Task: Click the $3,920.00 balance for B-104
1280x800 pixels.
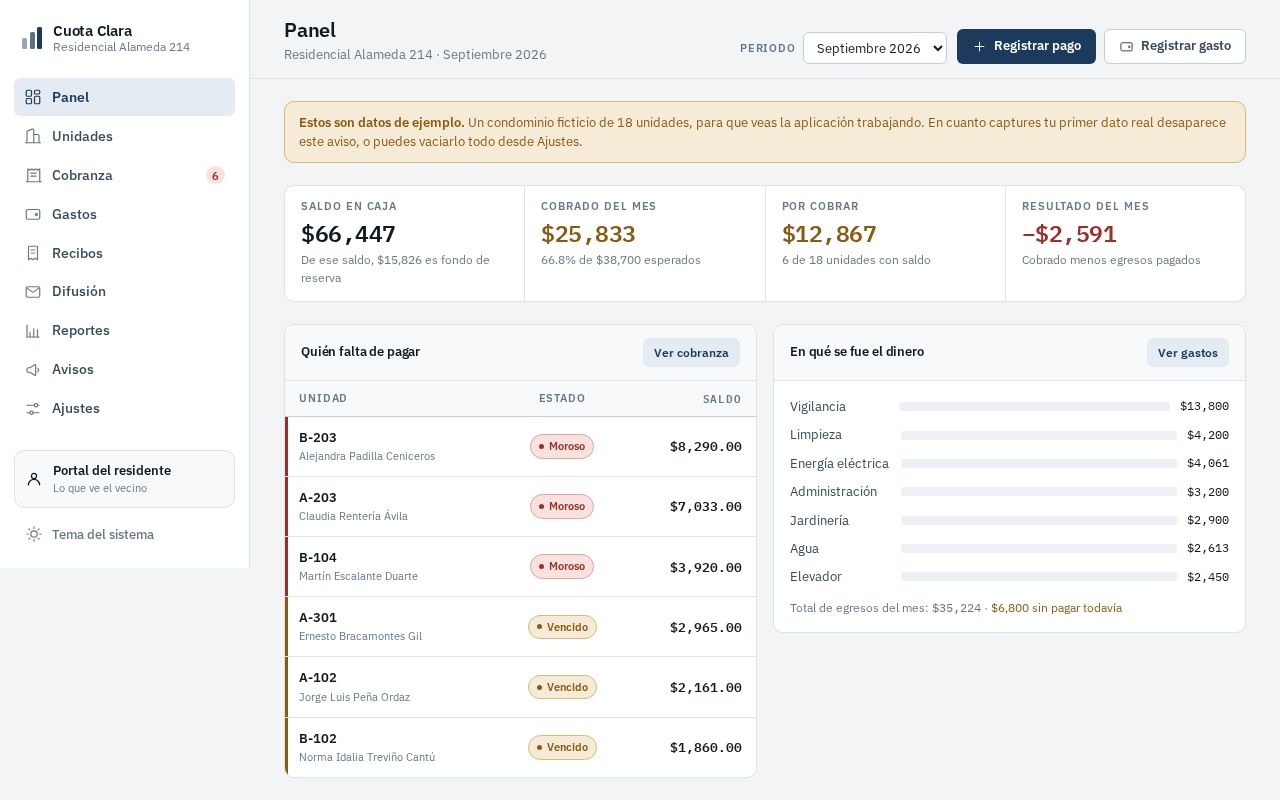Action: [706, 567]
